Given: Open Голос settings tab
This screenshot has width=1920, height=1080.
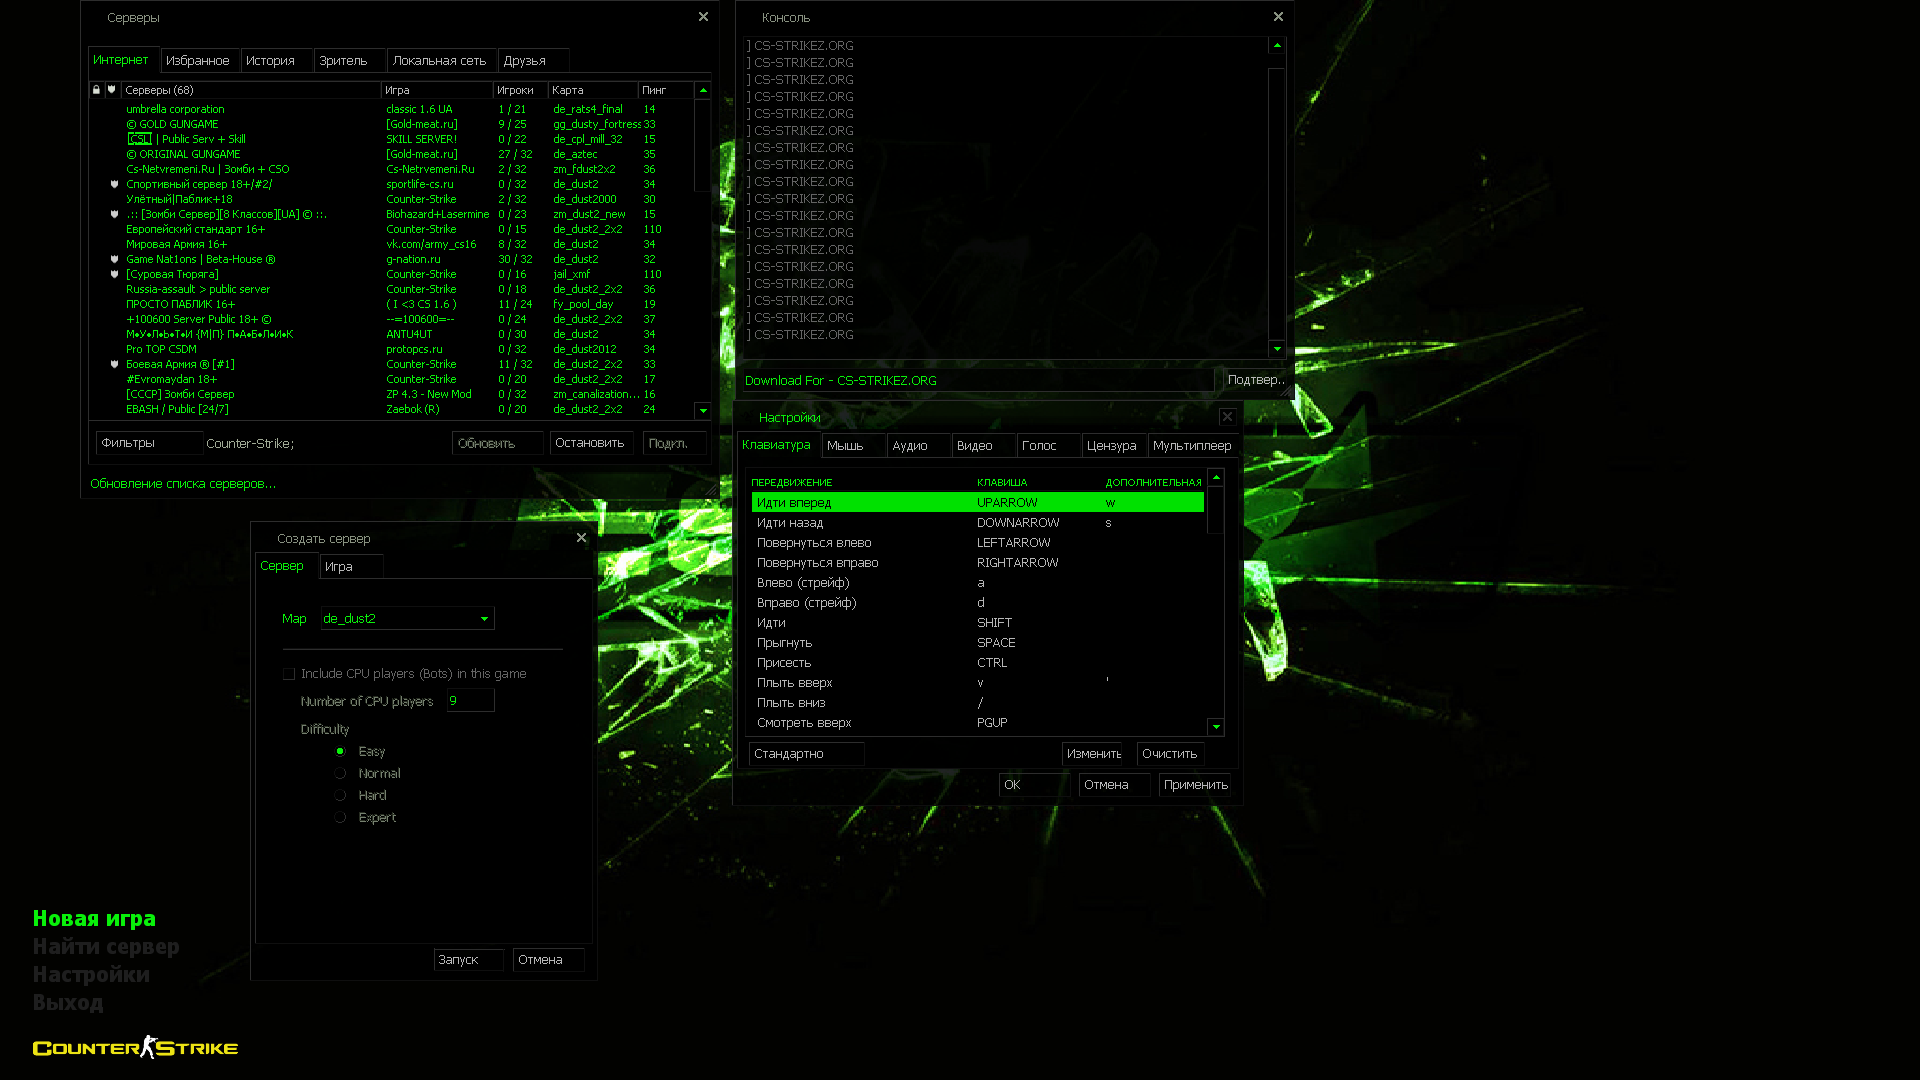Looking at the screenshot, I should (1049, 446).
